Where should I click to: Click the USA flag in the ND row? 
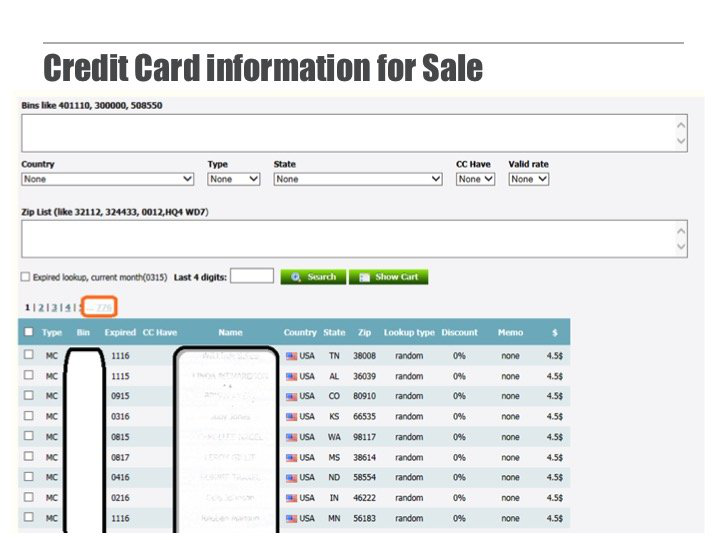pyautogui.click(x=292, y=478)
